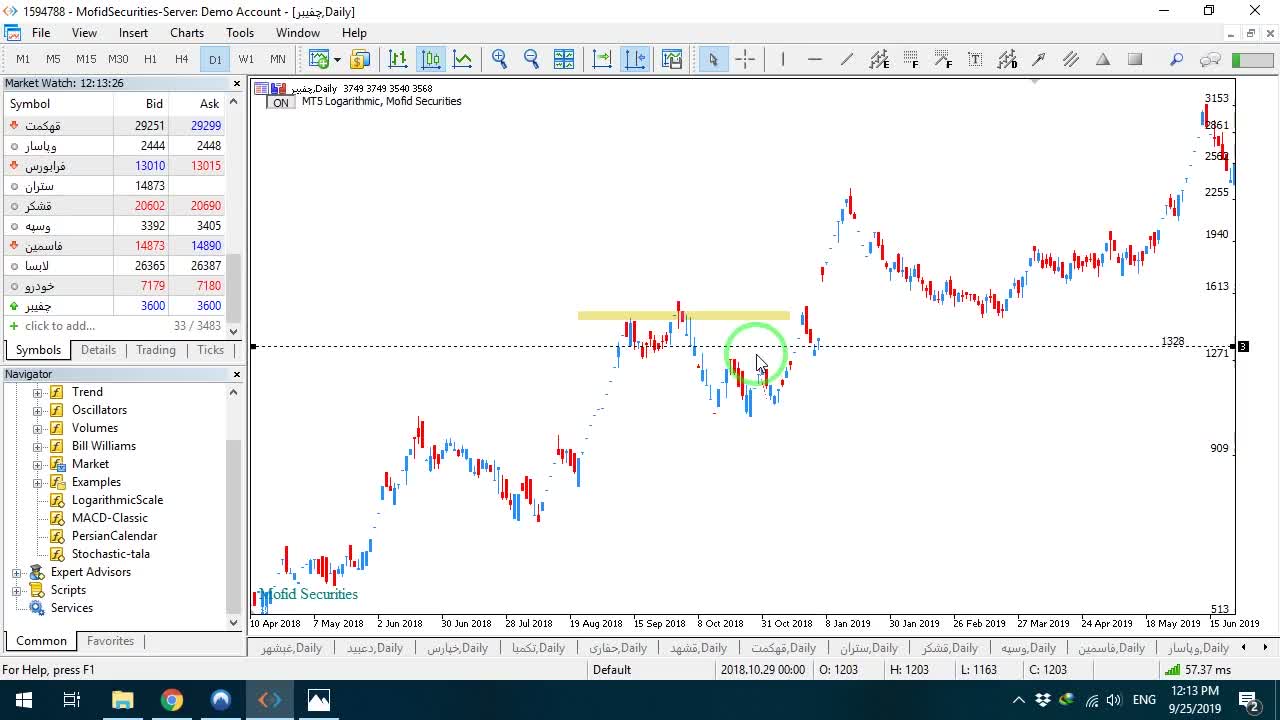Select the horizontal line tool
The image size is (1280, 720).
tap(815, 59)
